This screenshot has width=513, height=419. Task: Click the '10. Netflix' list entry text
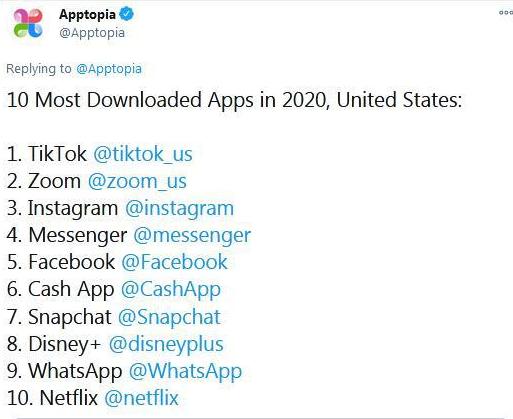tap(52, 398)
